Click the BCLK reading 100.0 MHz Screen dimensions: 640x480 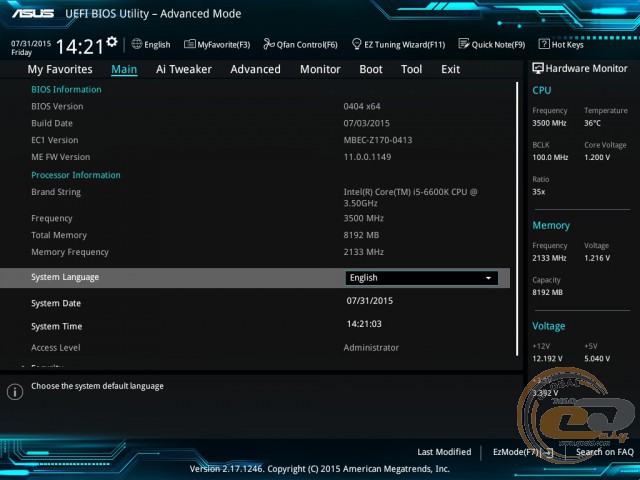[550, 157]
